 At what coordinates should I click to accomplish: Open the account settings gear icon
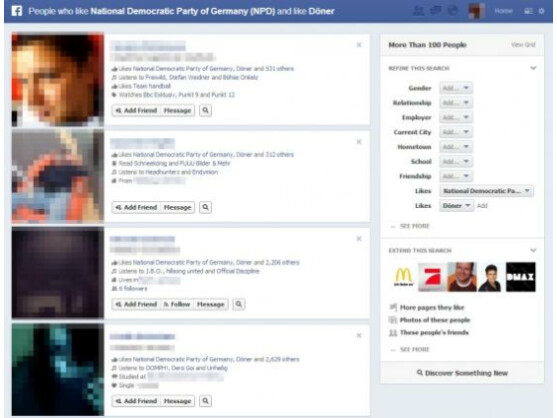click(541, 11)
